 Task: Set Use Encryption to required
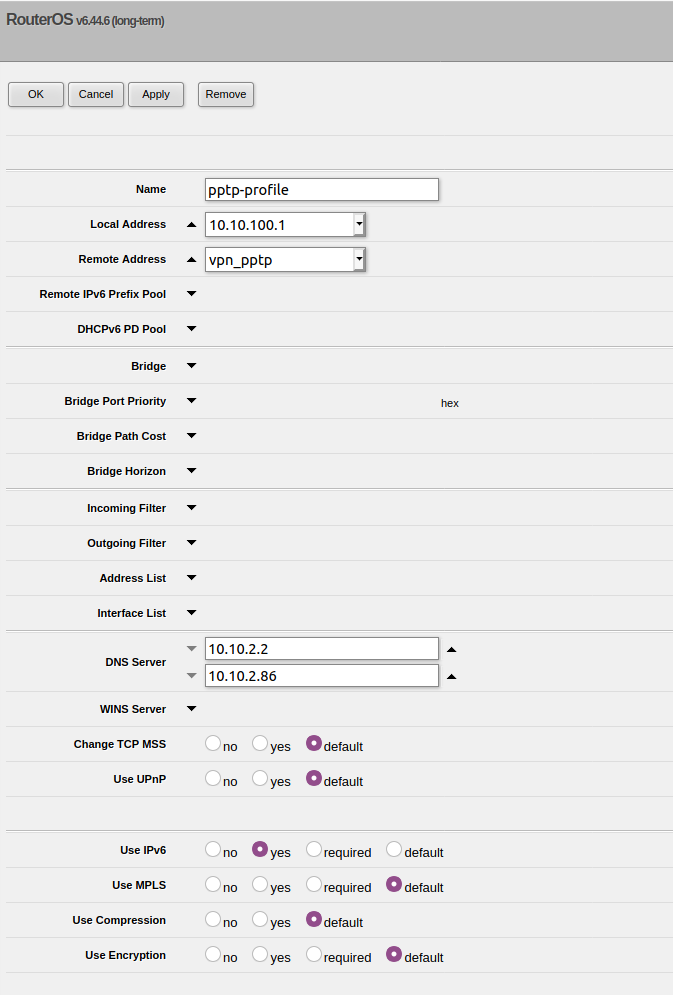pos(314,955)
